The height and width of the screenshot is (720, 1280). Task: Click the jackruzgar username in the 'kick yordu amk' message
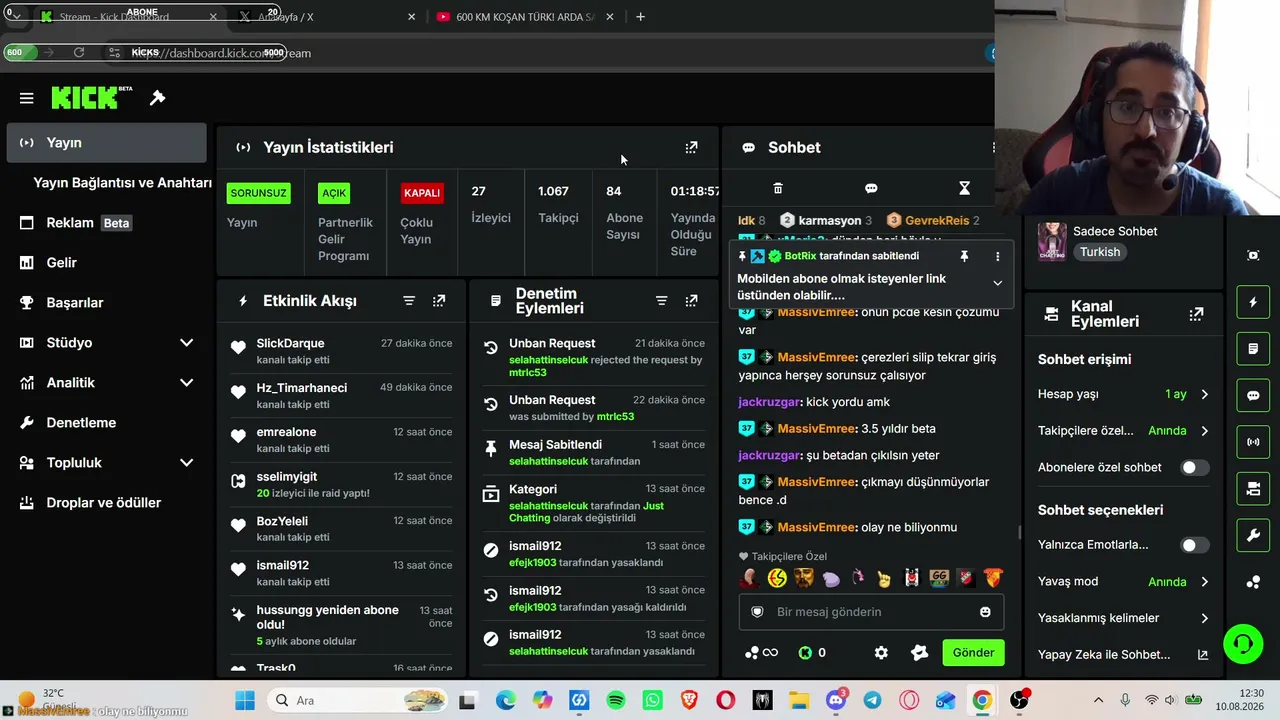click(x=768, y=402)
